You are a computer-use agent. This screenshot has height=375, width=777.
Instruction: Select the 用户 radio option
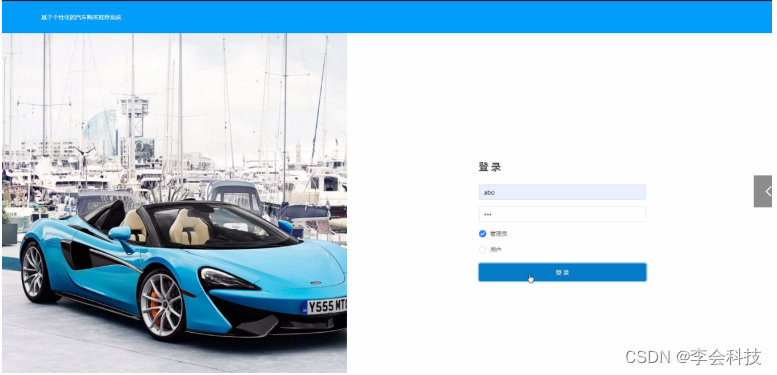point(483,250)
